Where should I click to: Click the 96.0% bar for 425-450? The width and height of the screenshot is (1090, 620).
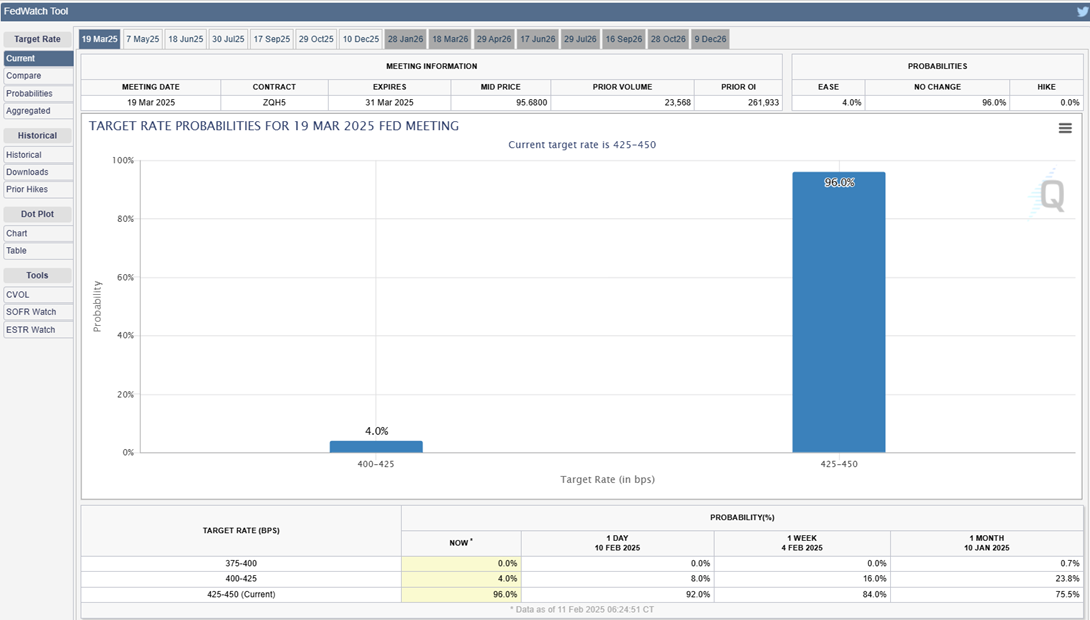tap(838, 312)
